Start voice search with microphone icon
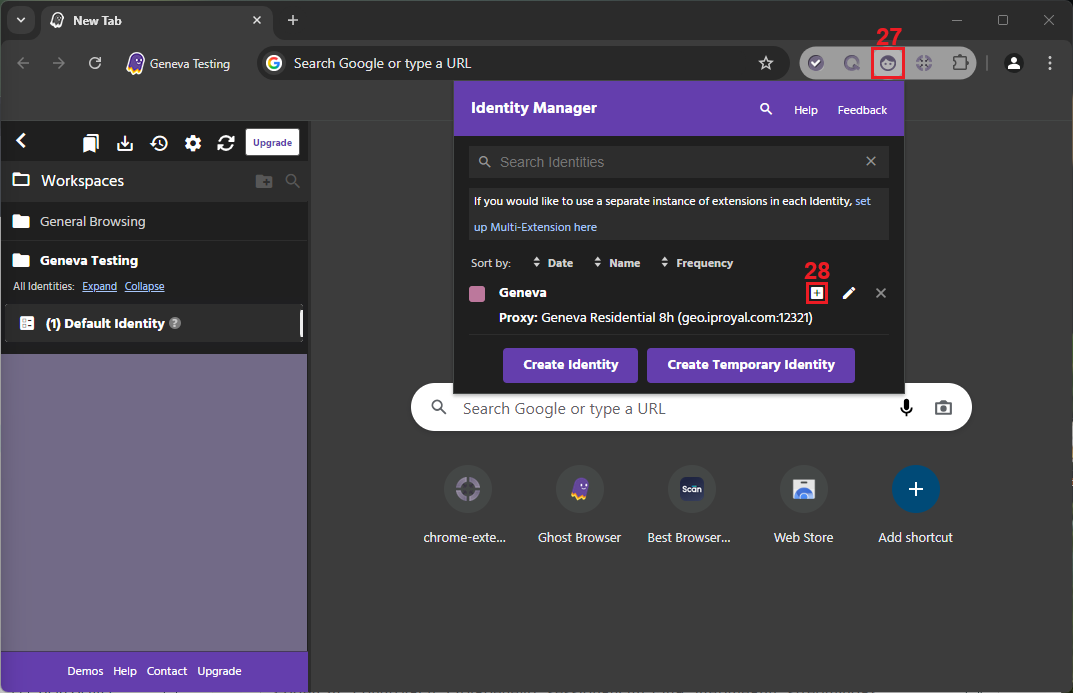Viewport: 1073px width, 693px height. coord(906,408)
